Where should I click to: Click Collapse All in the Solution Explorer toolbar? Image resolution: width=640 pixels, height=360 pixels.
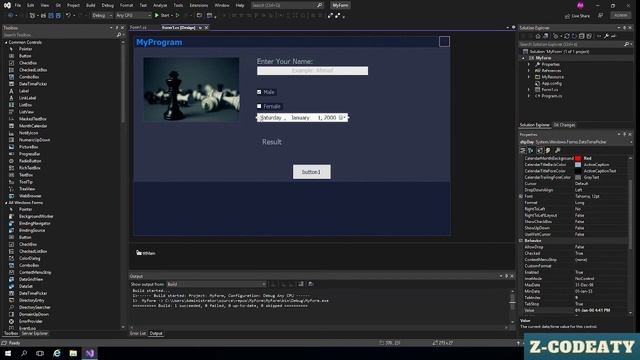click(x=582, y=36)
